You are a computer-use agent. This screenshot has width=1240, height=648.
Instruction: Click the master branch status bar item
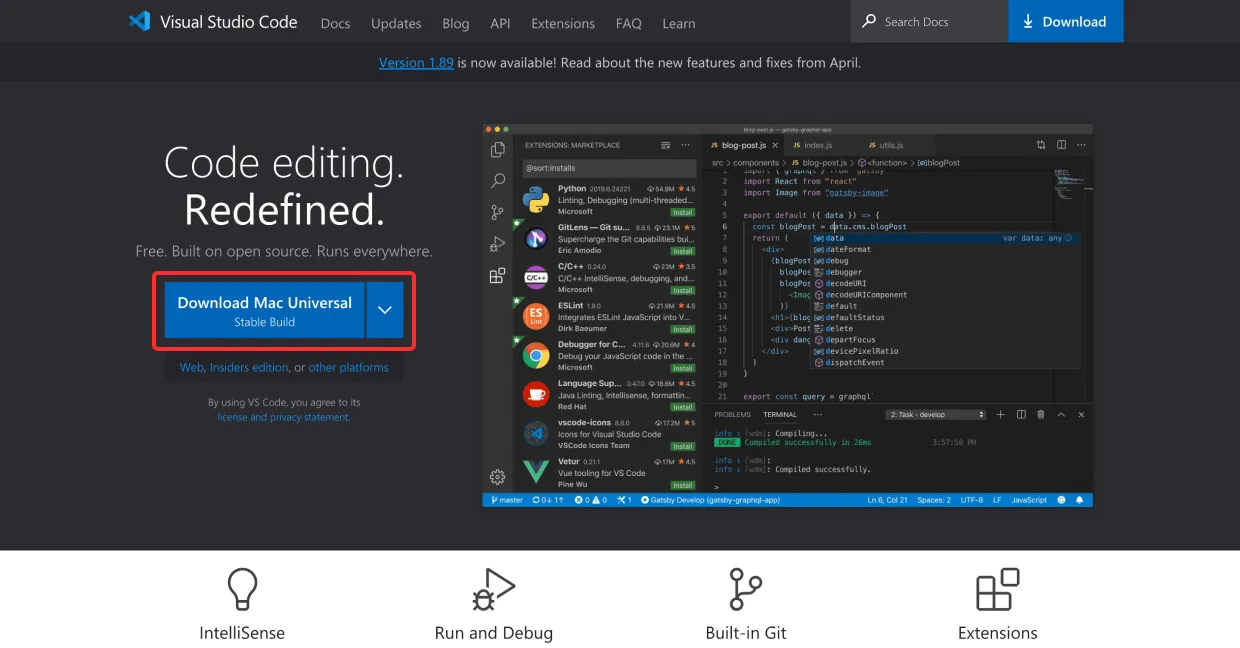[x=507, y=500]
